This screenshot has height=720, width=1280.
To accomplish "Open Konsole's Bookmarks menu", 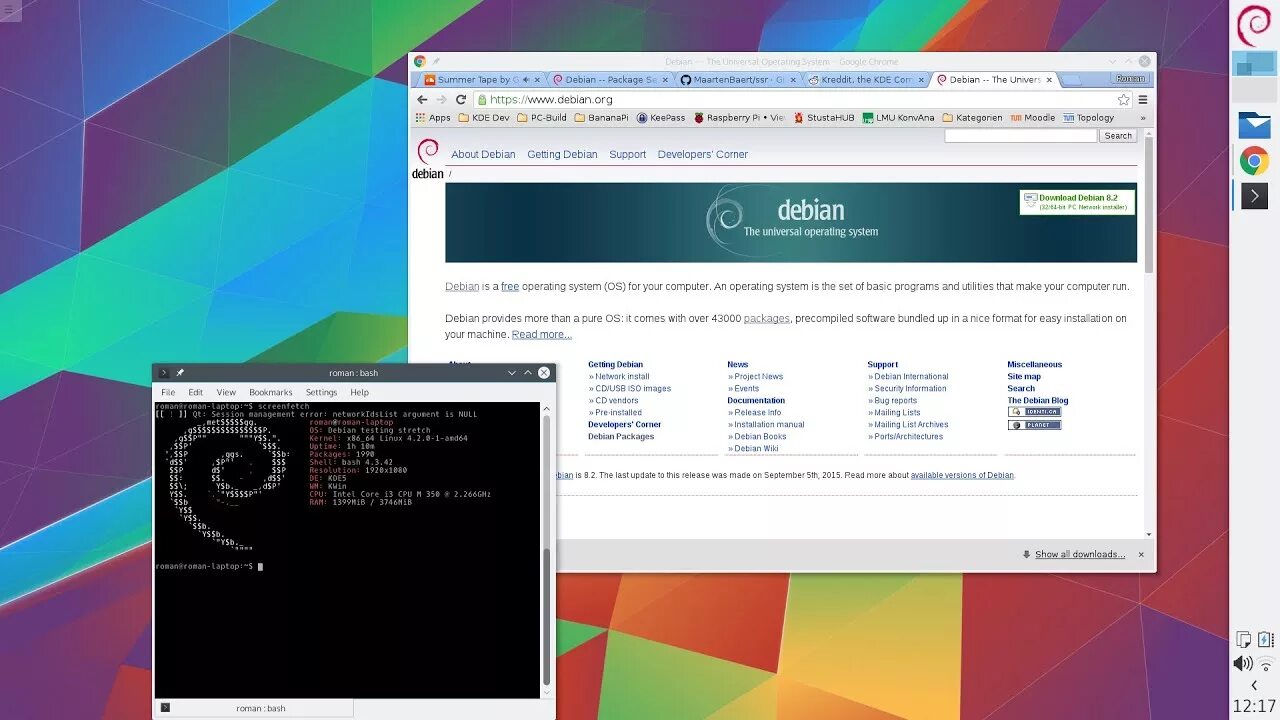I will coord(271,392).
